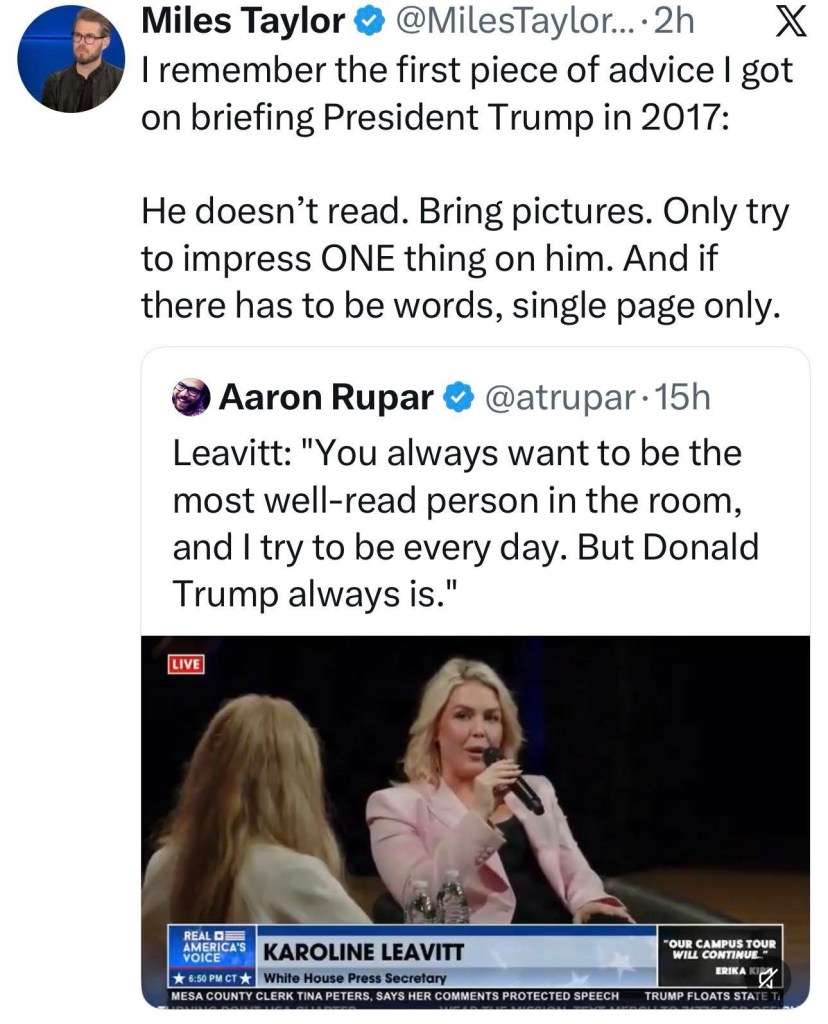
Task: Open Miles Taylor's profile picture
Action: point(71,58)
